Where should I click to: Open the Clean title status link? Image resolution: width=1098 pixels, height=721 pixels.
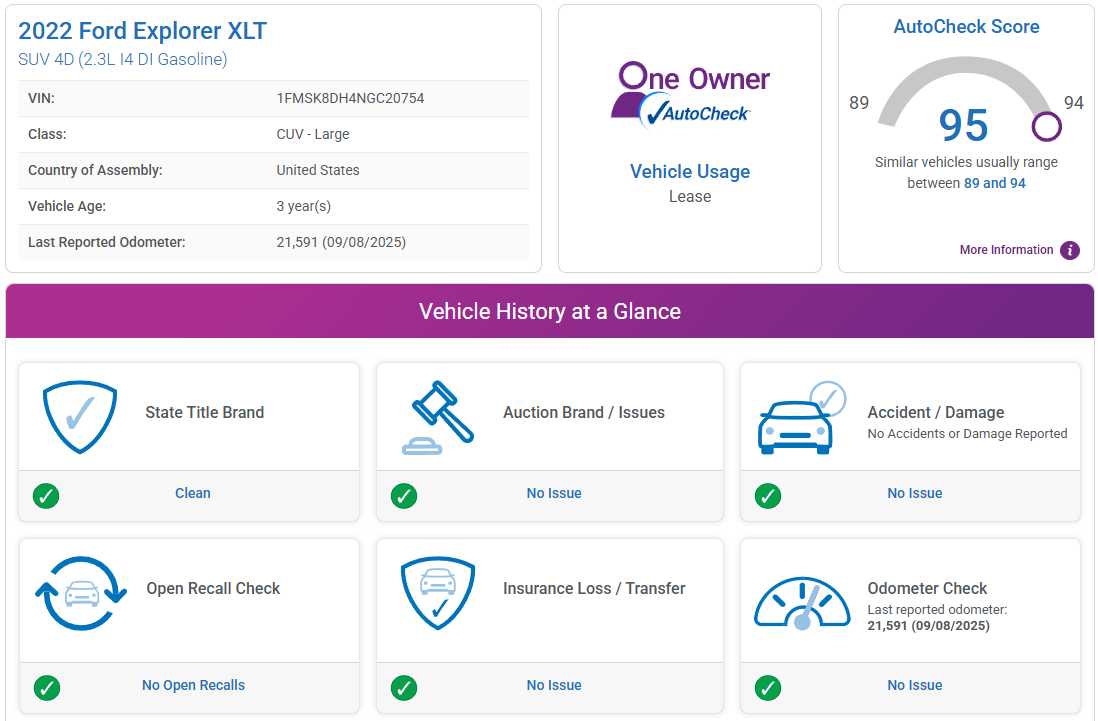click(193, 493)
